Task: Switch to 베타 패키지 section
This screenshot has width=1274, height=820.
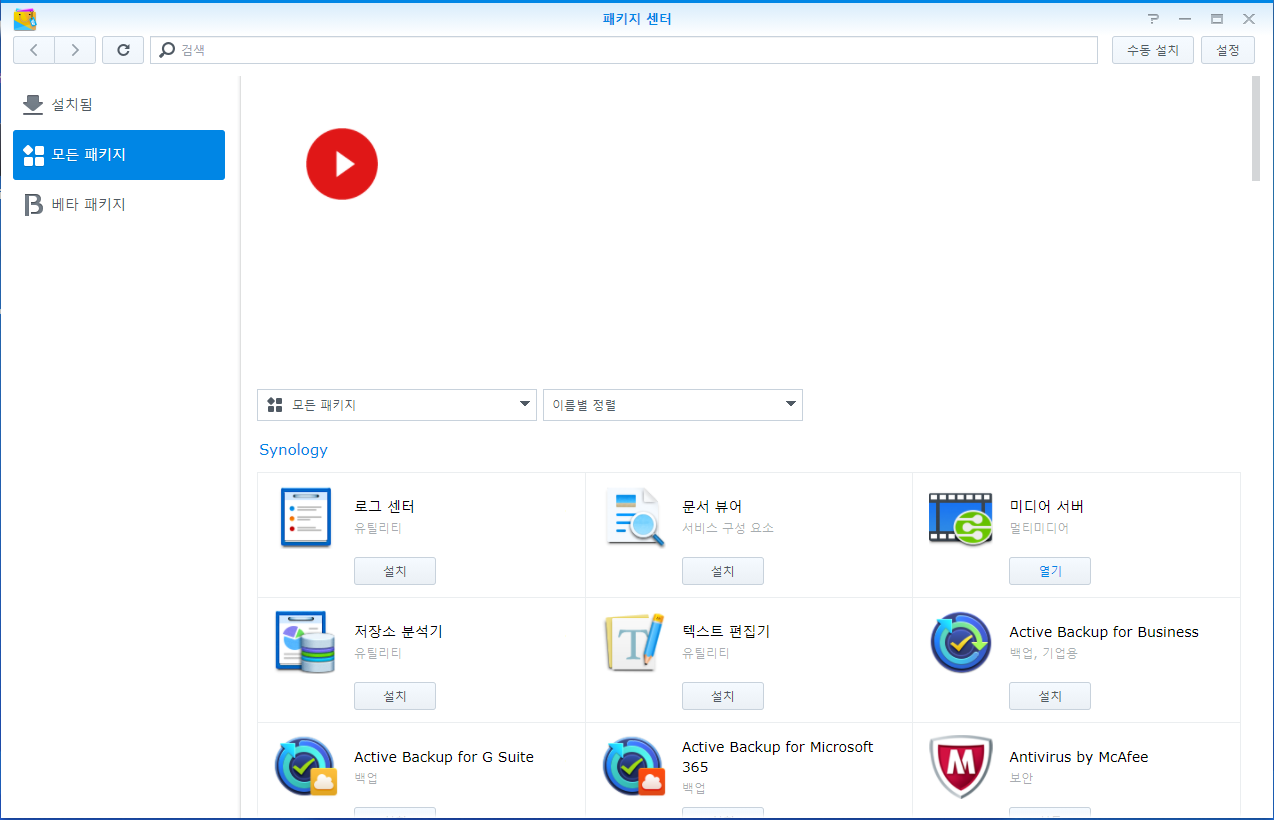Action: (x=119, y=205)
